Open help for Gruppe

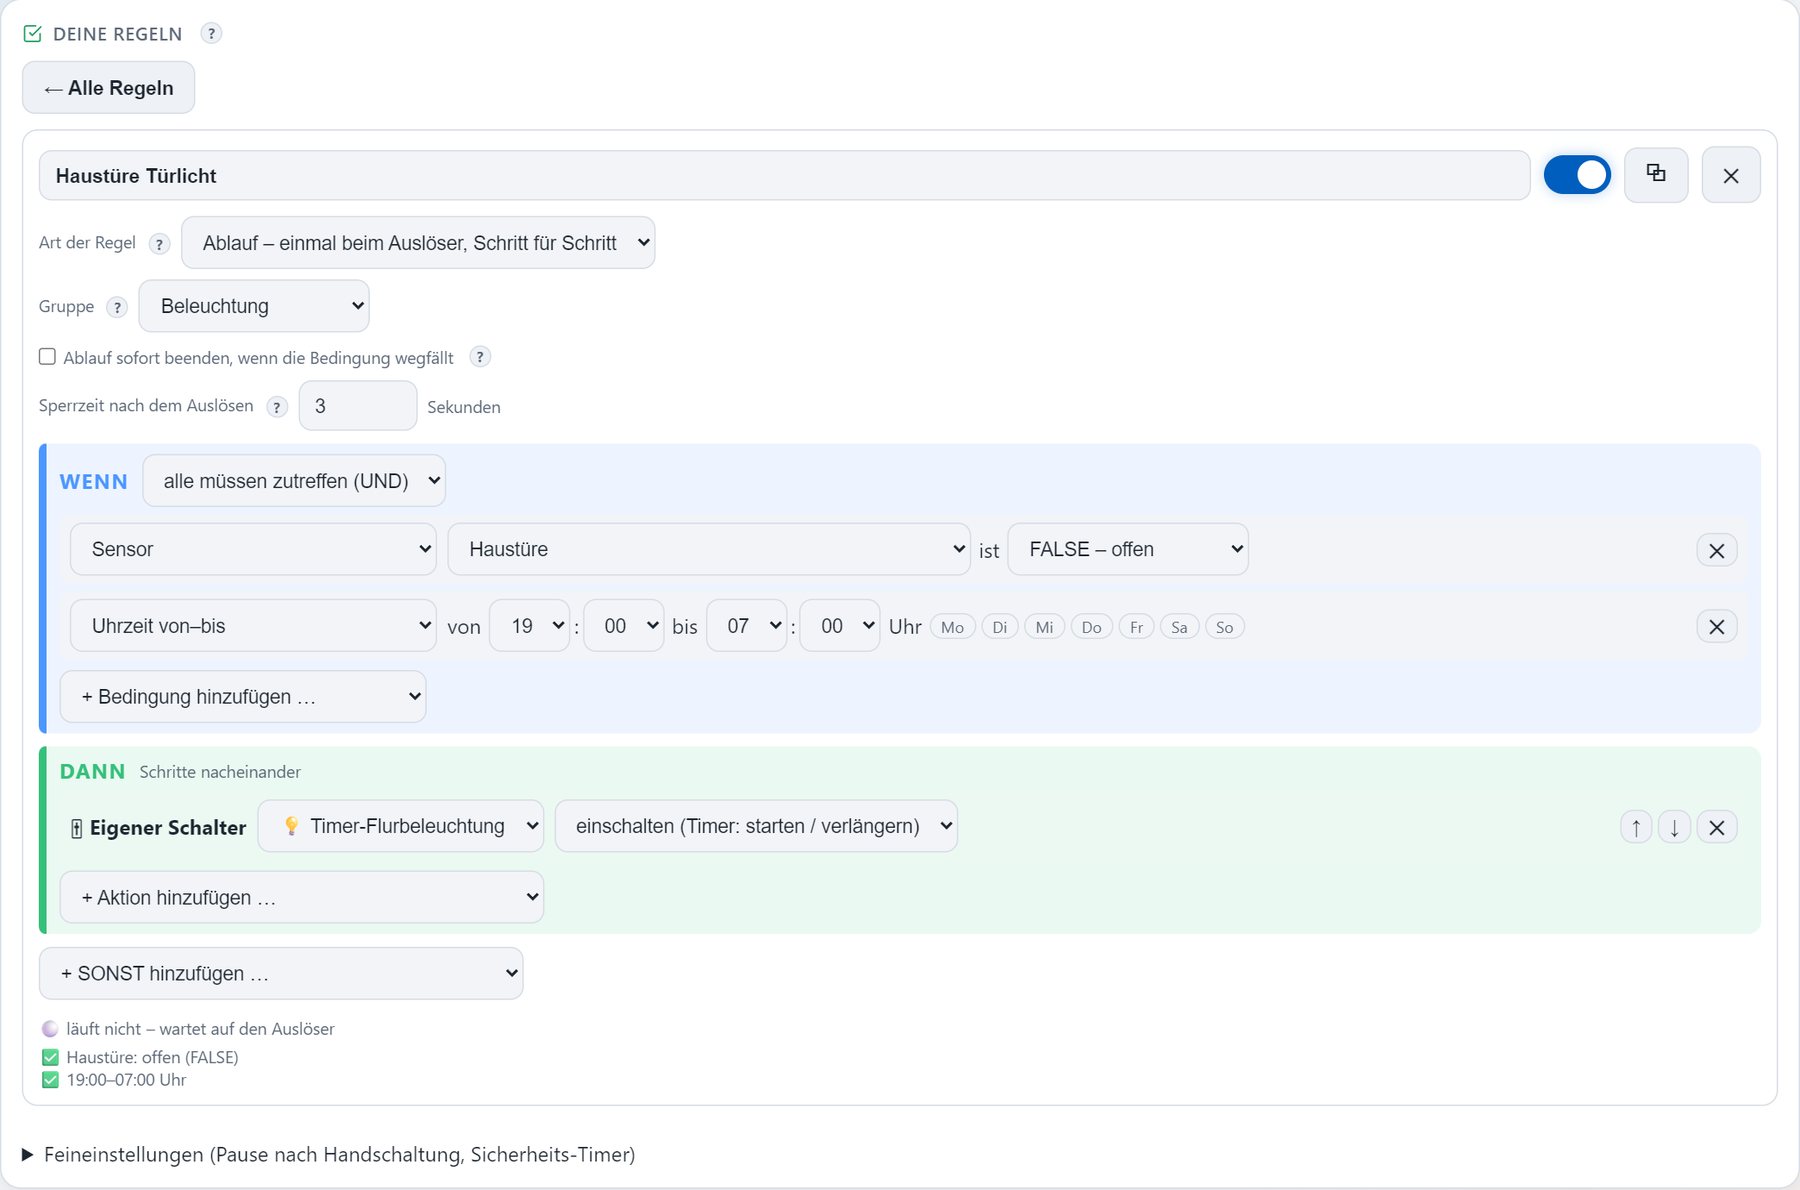pyautogui.click(x=117, y=307)
